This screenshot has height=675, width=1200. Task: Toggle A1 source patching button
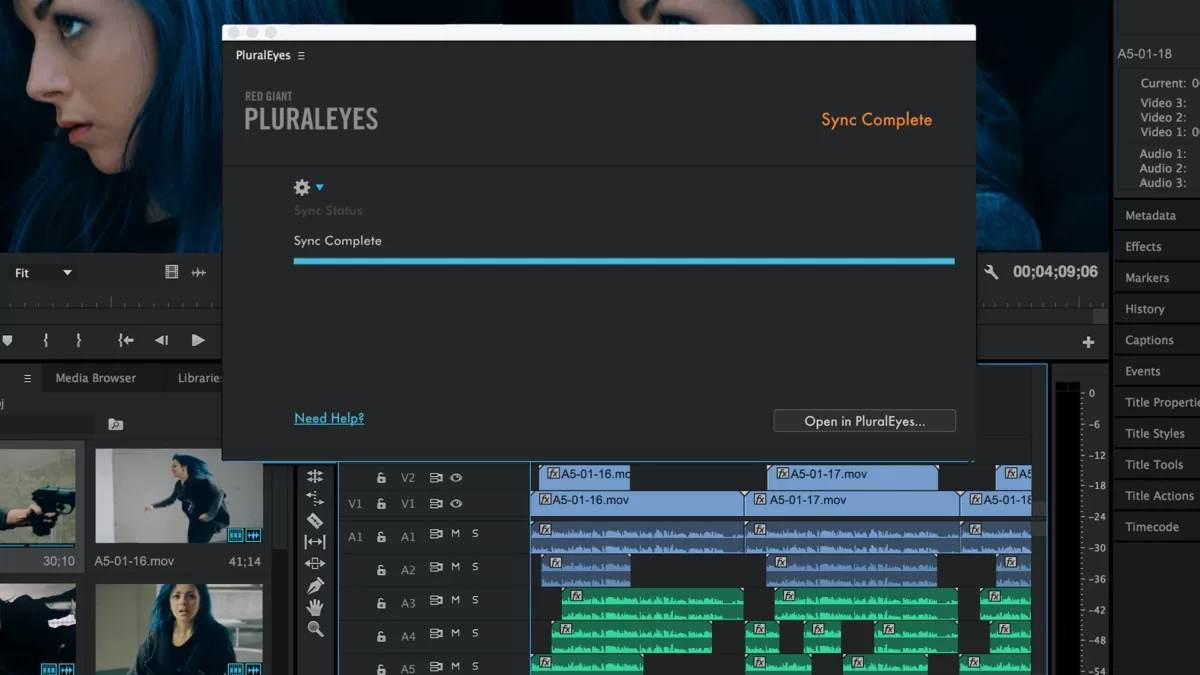pos(355,537)
